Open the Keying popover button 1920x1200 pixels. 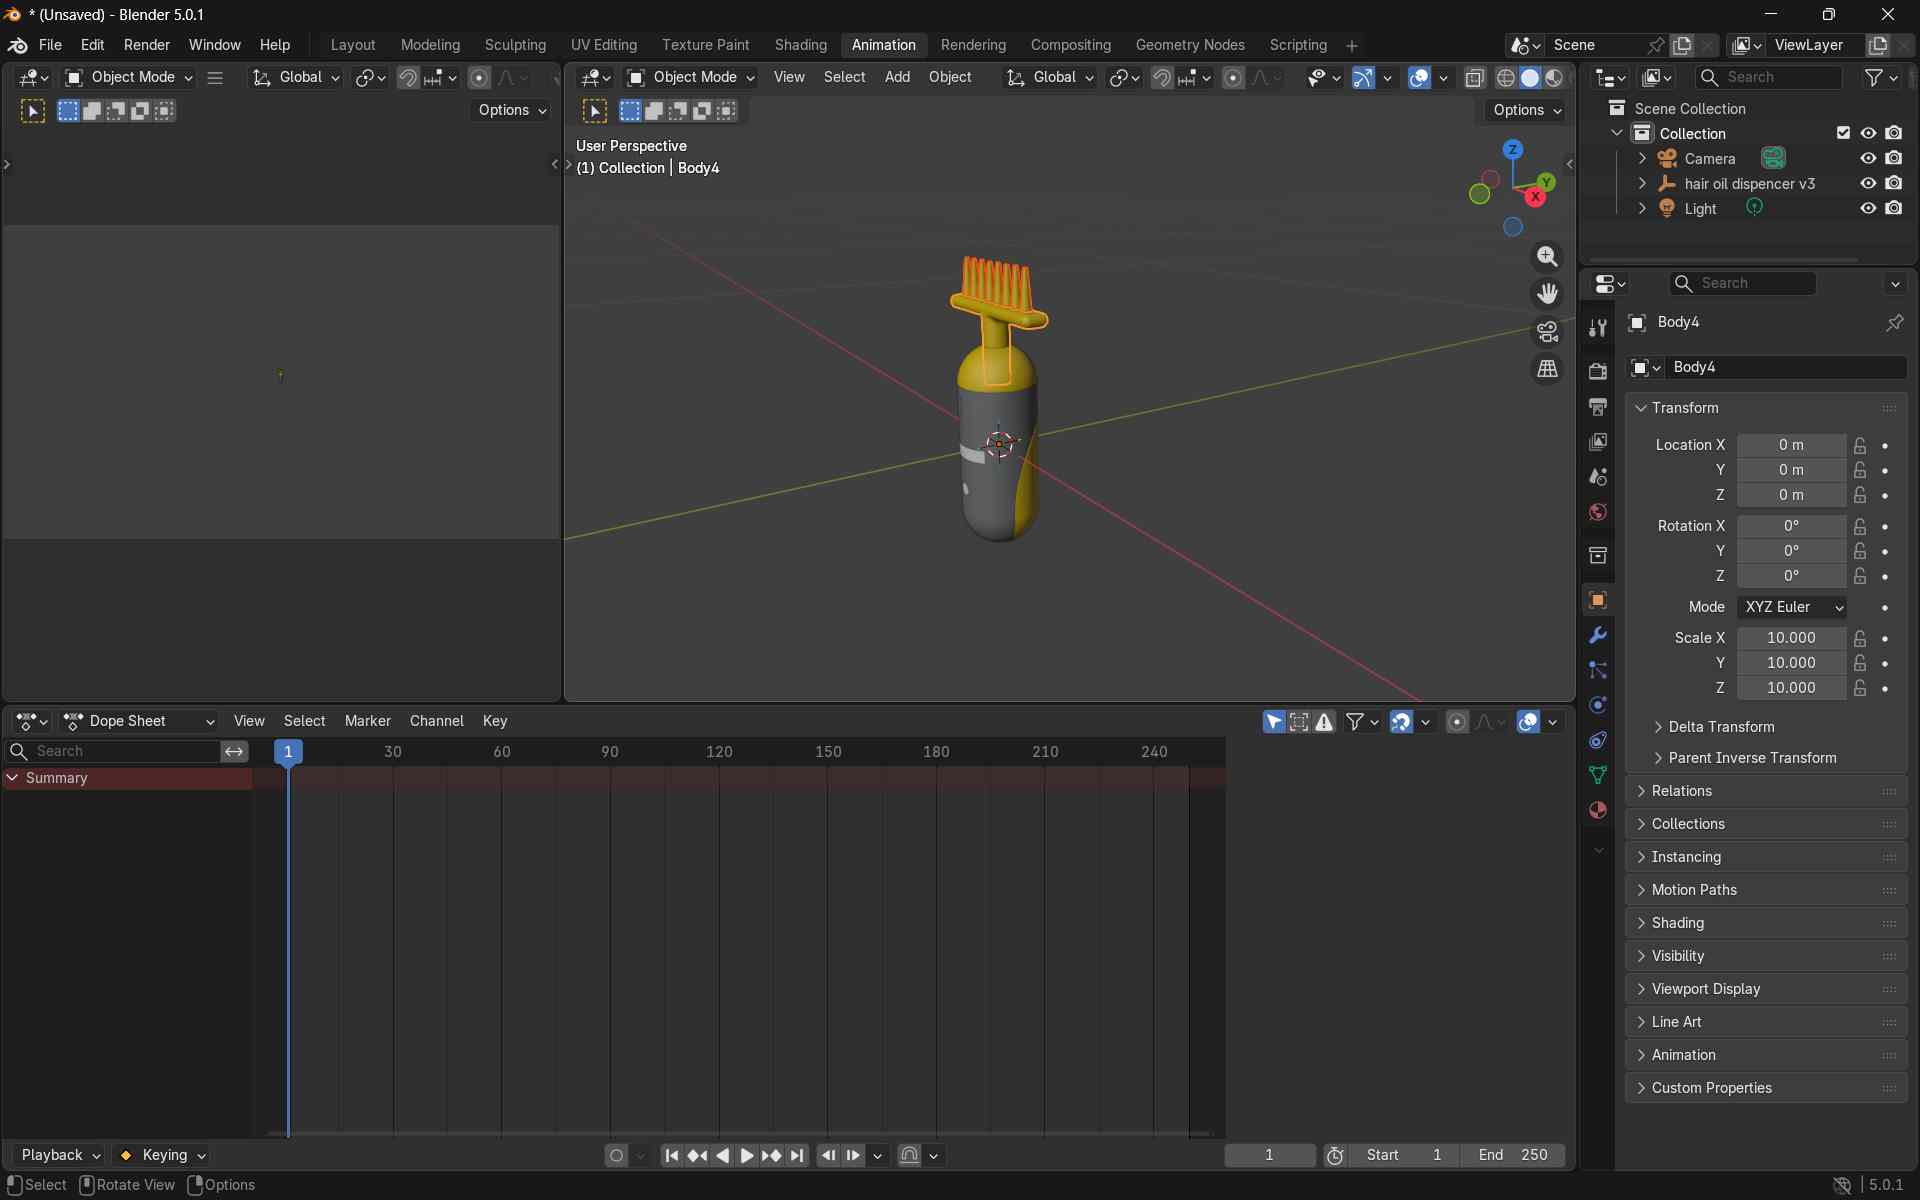coord(163,1155)
